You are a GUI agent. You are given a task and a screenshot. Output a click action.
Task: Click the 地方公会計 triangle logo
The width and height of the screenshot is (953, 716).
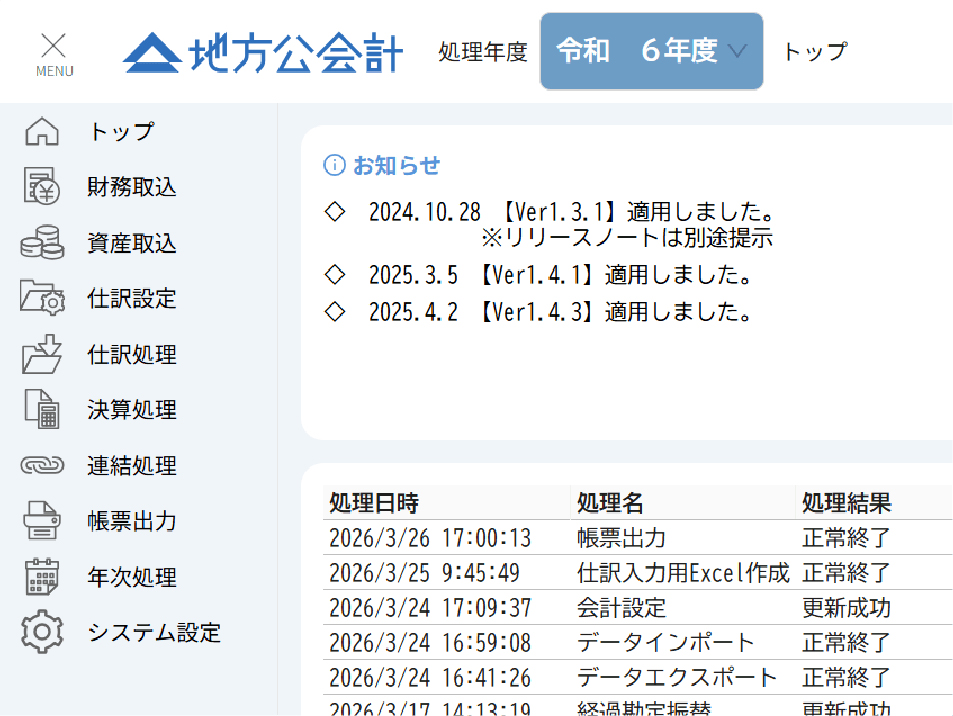coord(152,53)
